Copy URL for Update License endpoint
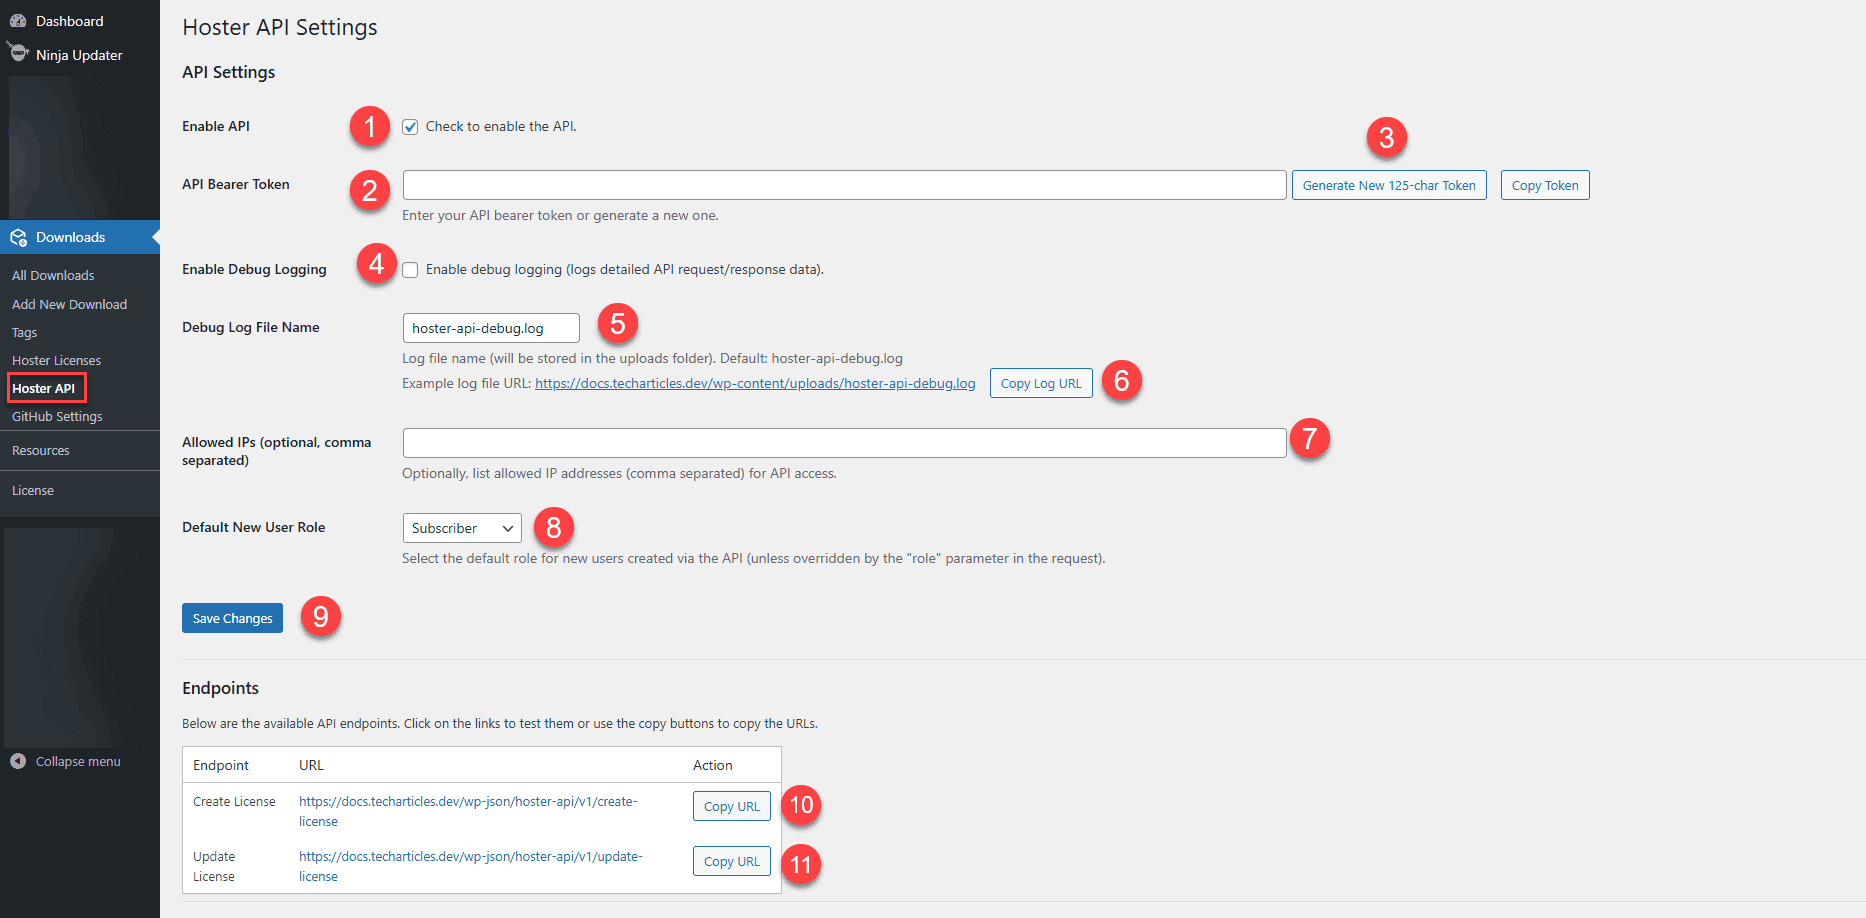This screenshot has width=1866, height=918. (x=732, y=861)
